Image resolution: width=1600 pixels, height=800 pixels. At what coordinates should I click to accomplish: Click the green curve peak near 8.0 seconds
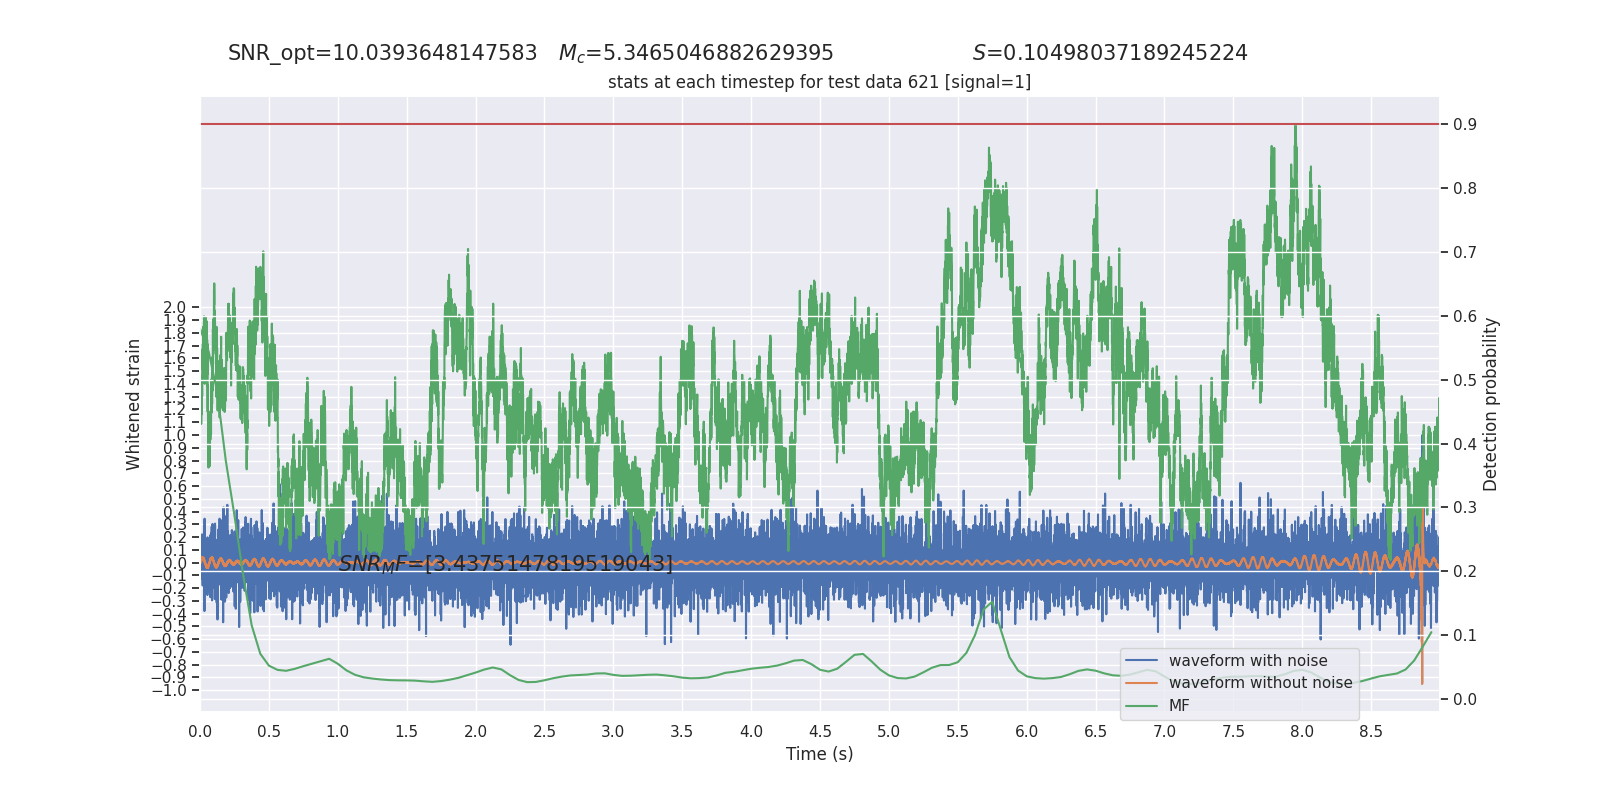1295,128
